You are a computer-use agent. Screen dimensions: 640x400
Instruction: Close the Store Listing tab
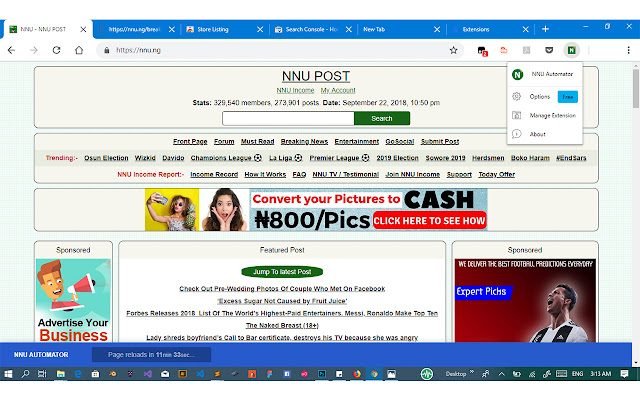[x=260, y=29]
